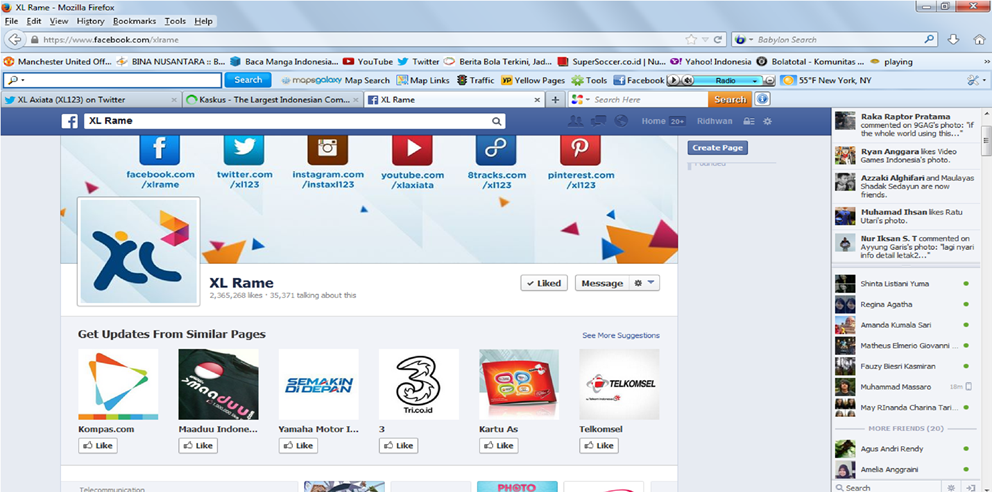Click the YouTube icon on the cover
The width and height of the screenshot is (992, 492).
412,149
